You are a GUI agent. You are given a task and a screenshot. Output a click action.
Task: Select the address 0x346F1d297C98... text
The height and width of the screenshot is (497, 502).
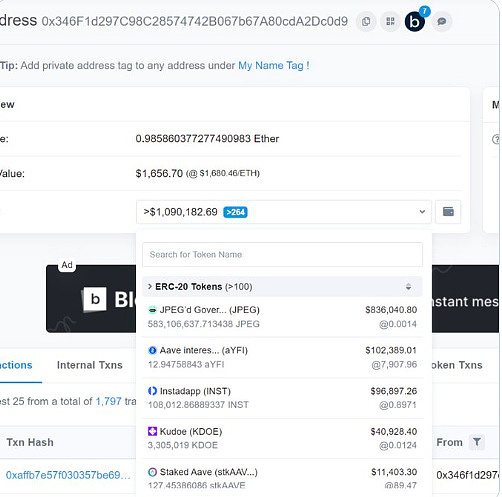[195, 21]
